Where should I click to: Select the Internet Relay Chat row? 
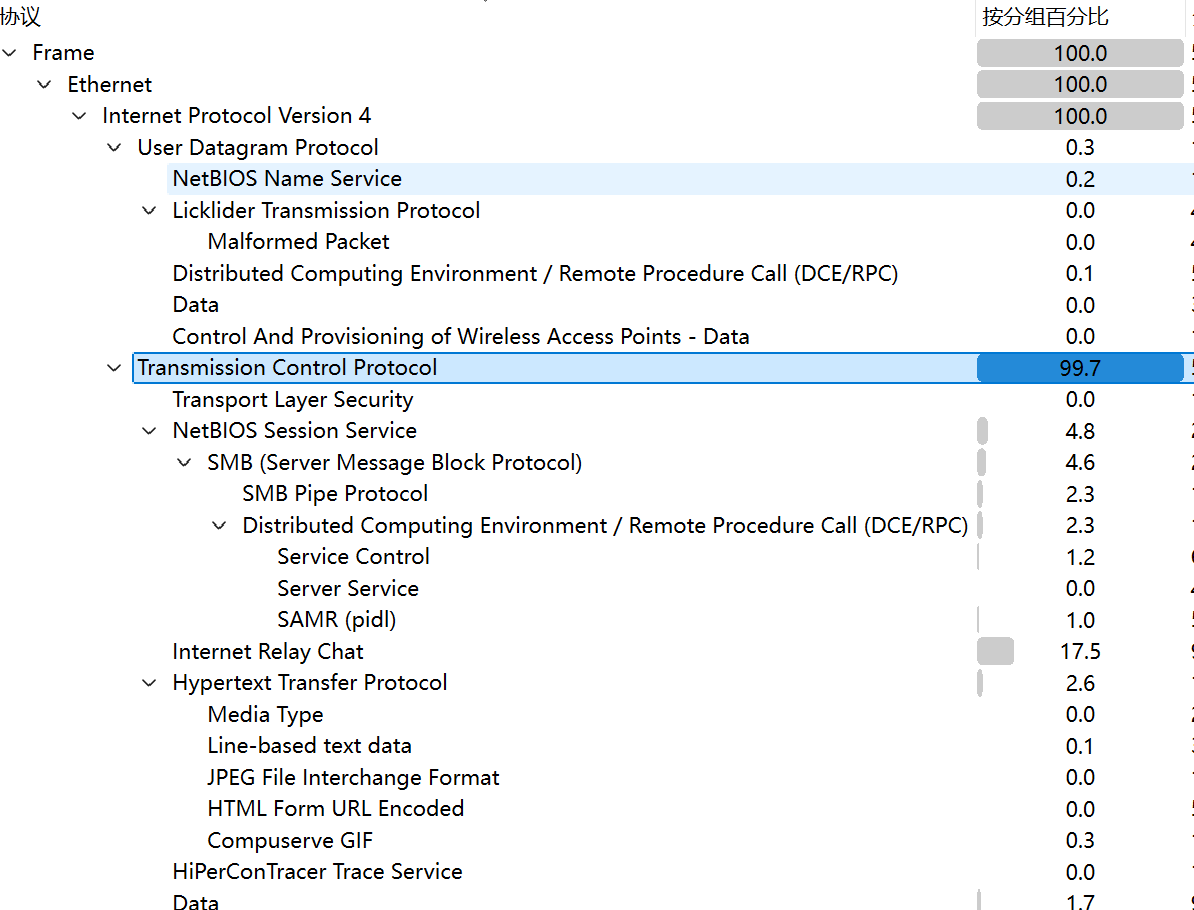(268, 652)
